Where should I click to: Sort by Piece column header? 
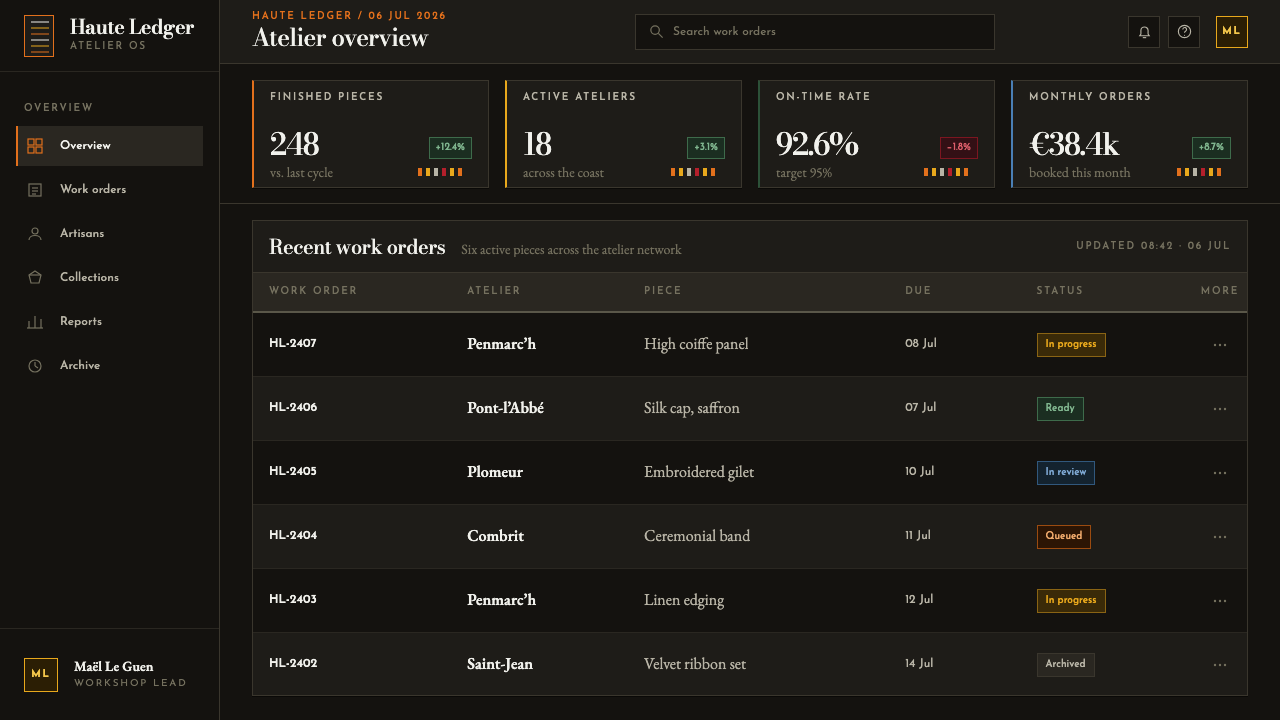[663, 291]
